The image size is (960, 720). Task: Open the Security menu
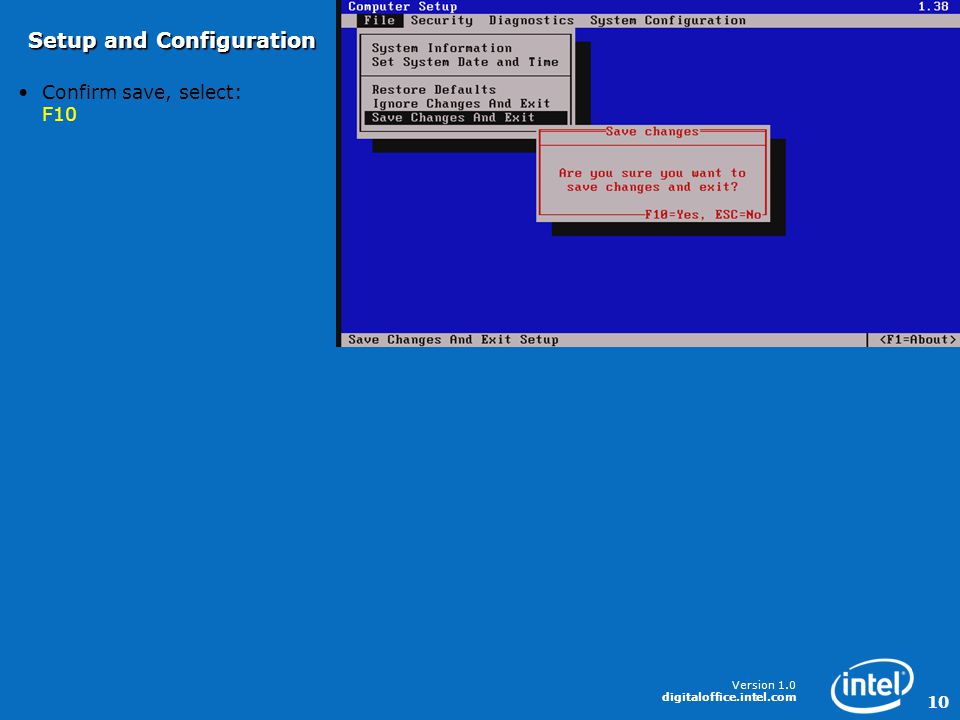(x=441, y=20)
